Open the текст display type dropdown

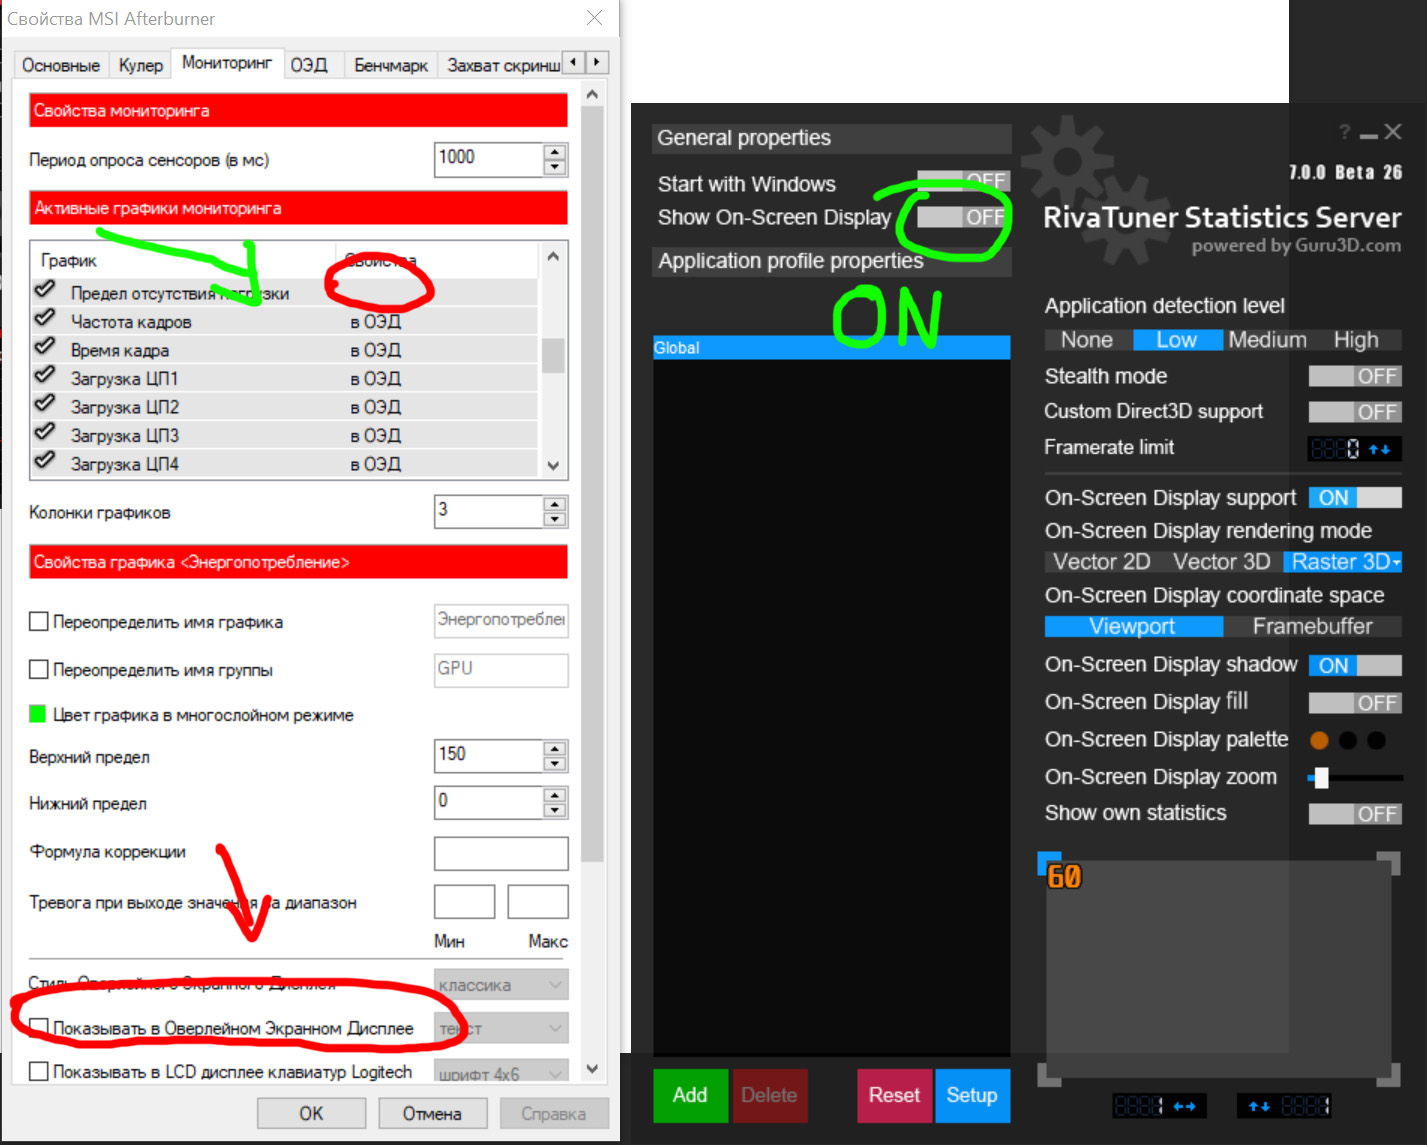pos(501,1028)
